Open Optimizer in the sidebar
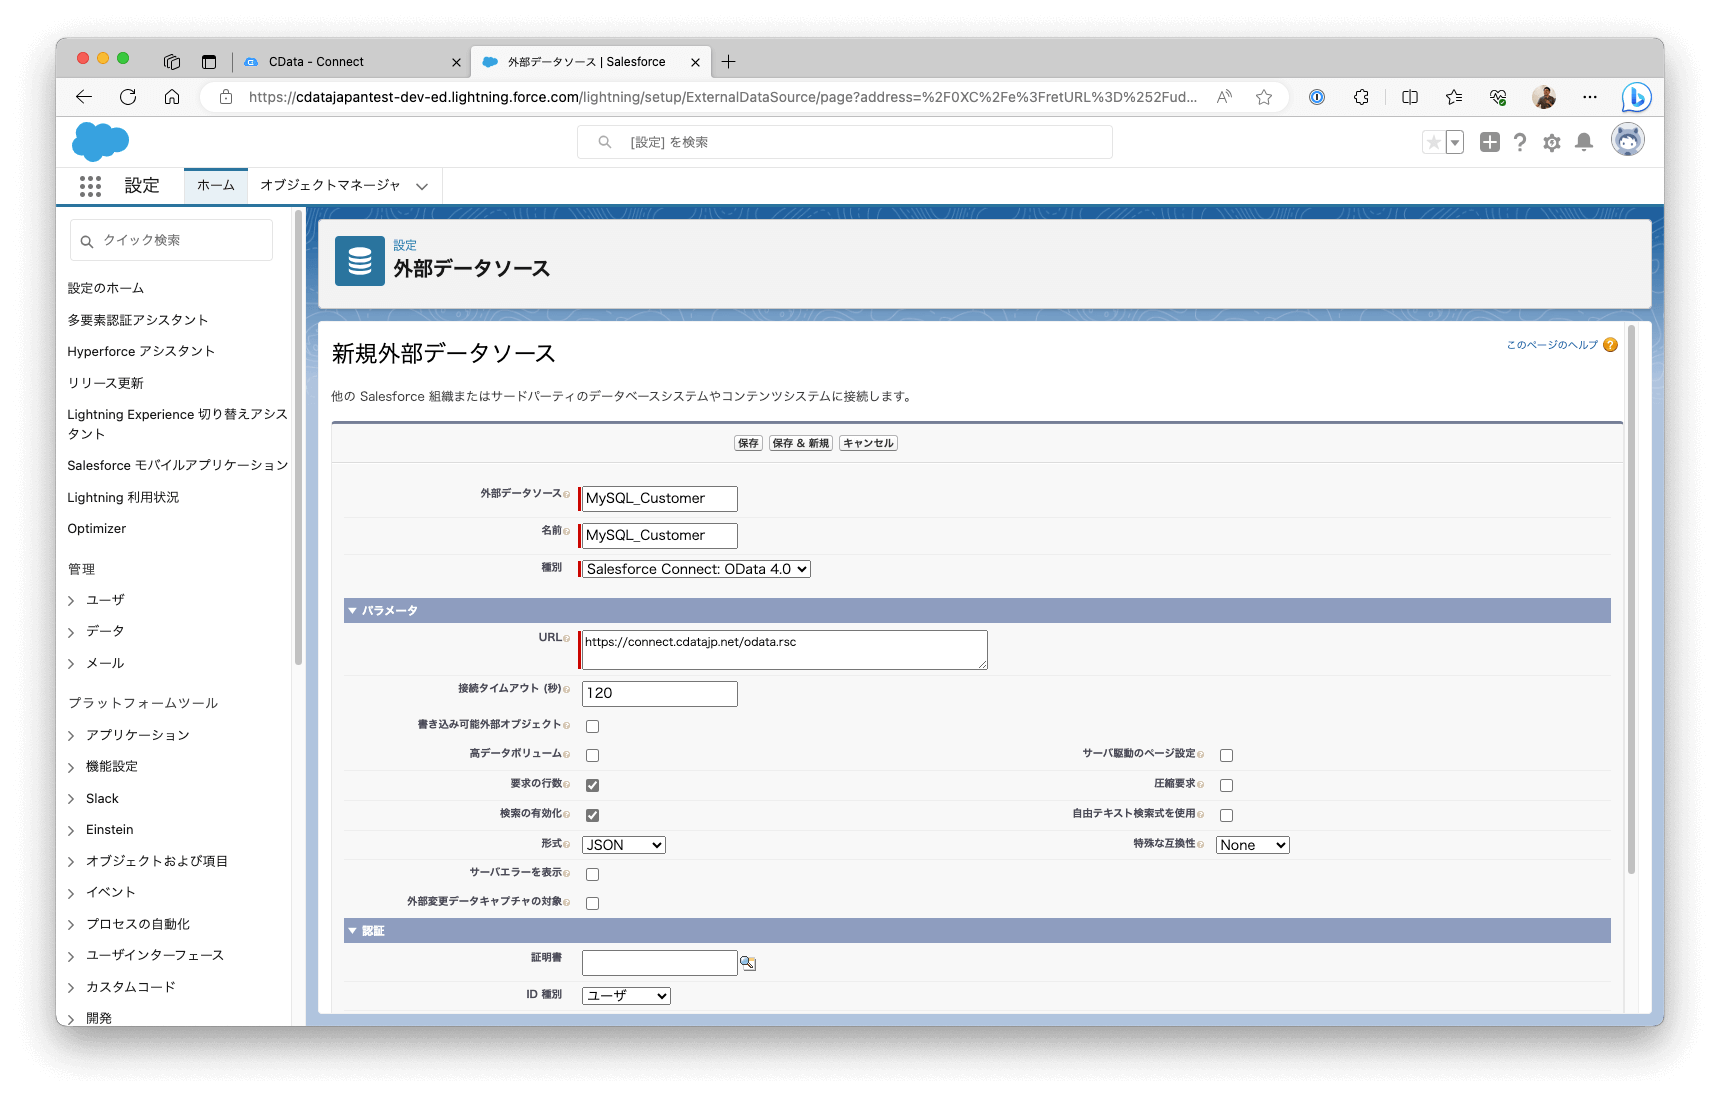Image resolution: width=1720 pixels, height=1100 pixels. point(97,529)
